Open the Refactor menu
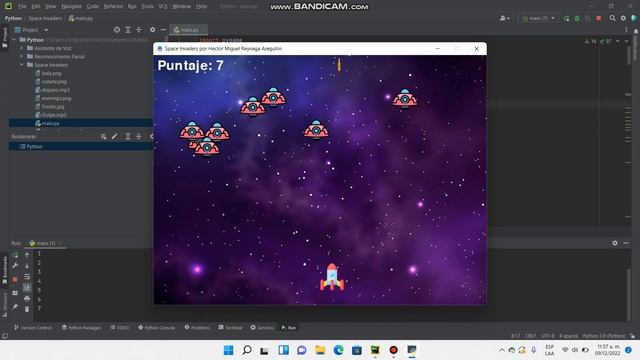 point(113,7)
